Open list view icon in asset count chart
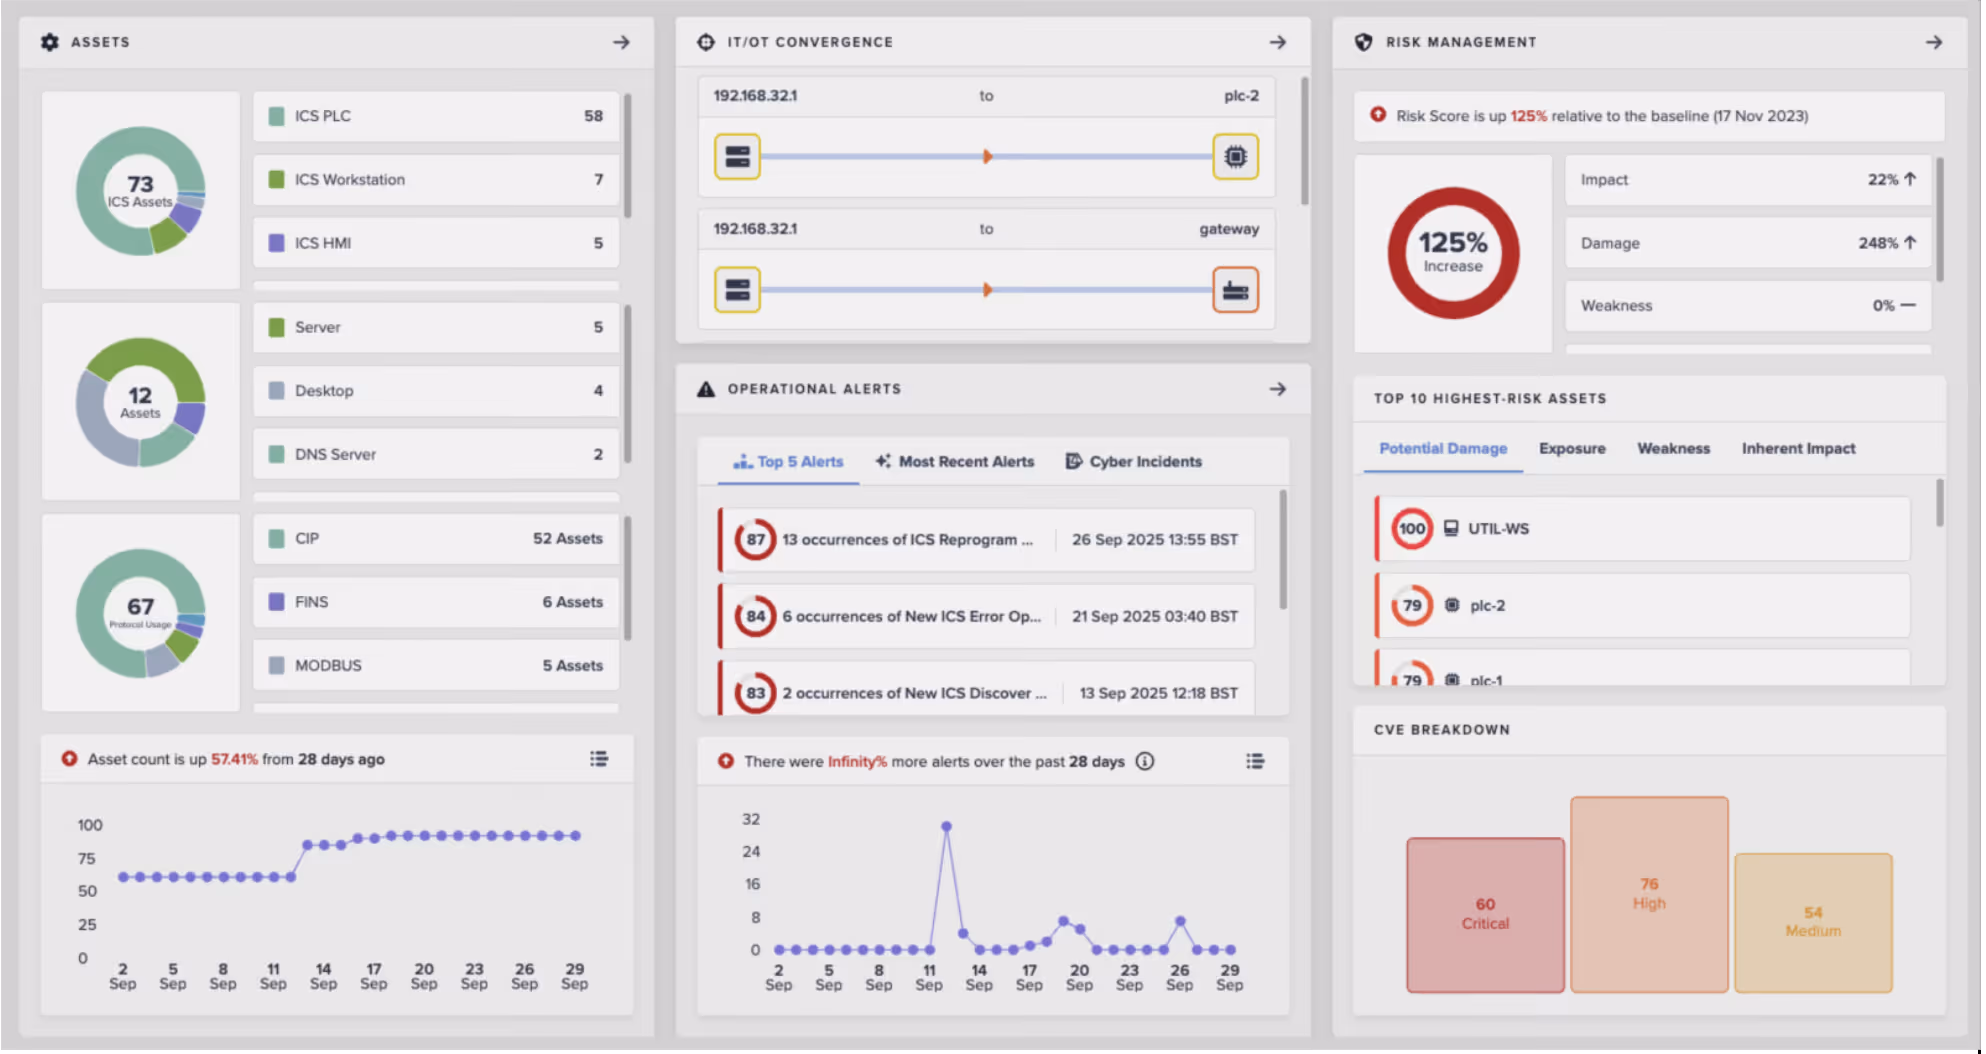Viewport: 1986px width, 1054px height. pyautogui.click(x=599, y=759)
